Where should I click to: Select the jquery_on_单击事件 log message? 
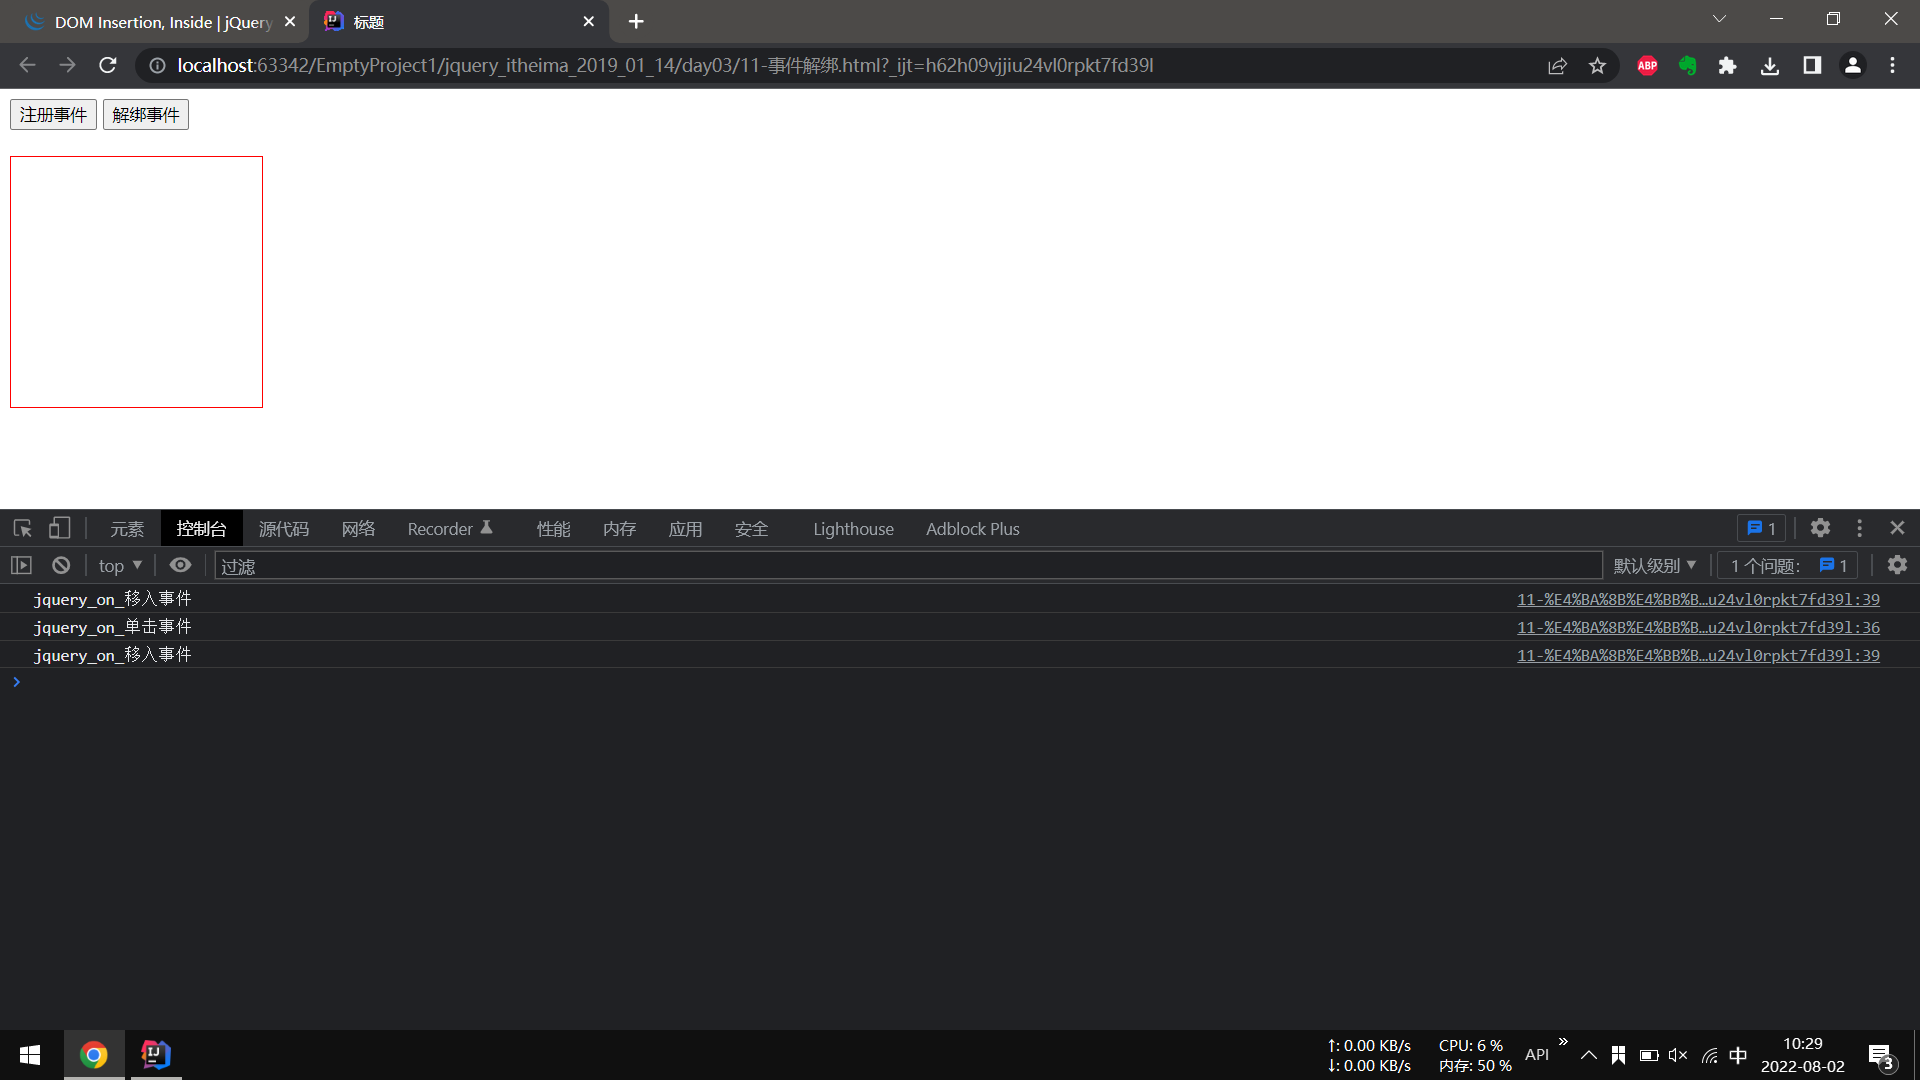point(112,627)
